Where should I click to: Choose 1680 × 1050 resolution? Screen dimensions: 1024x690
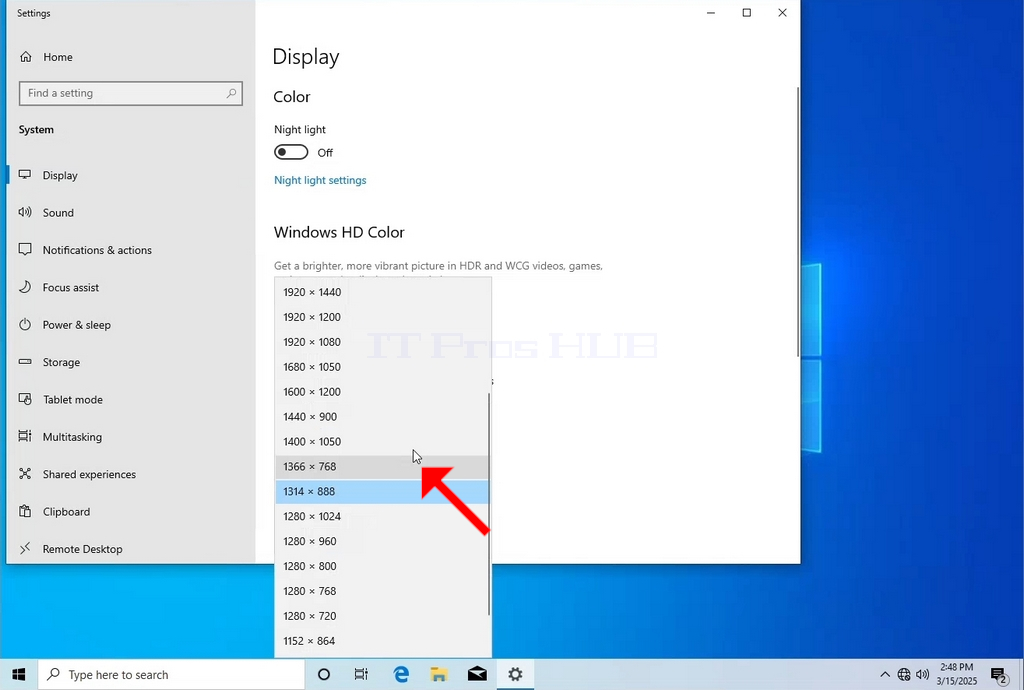[x=382, y=367]
